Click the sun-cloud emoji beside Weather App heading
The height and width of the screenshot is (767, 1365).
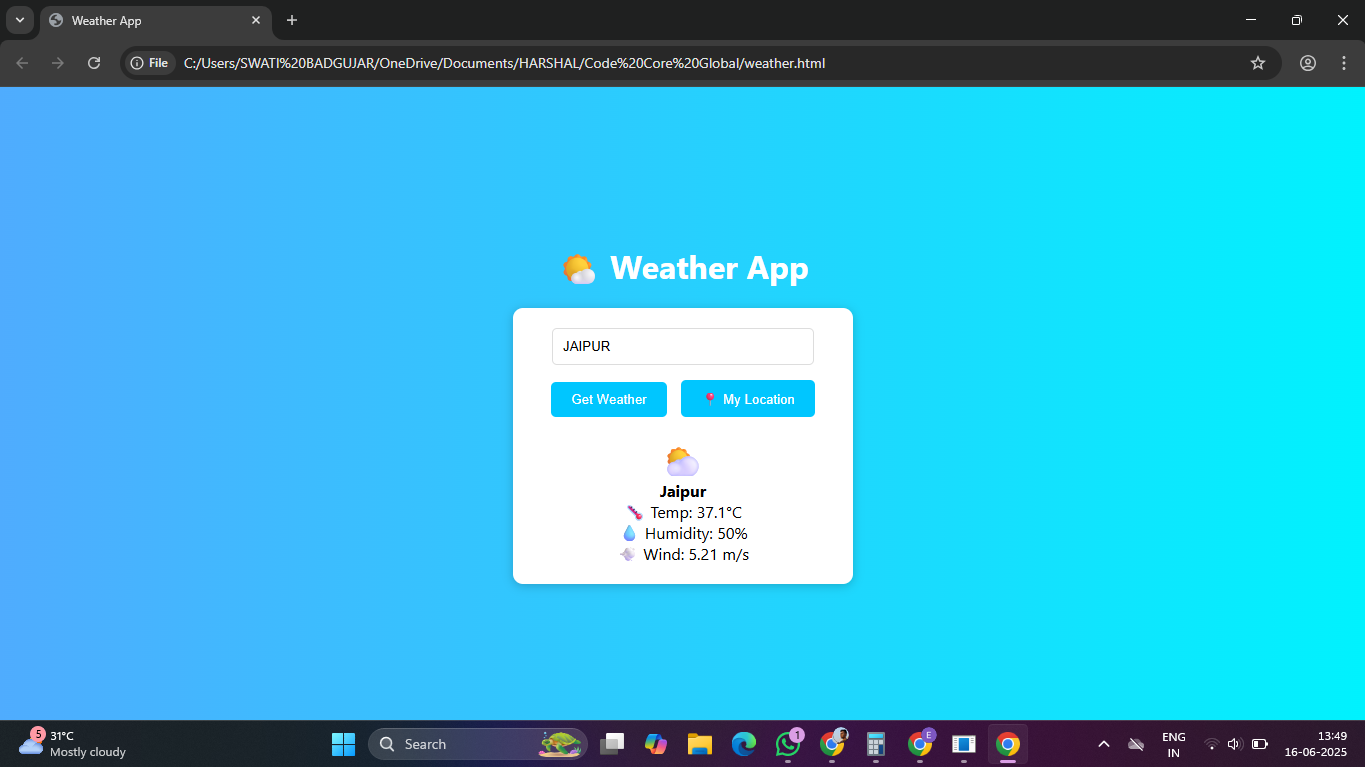(579, 269)
